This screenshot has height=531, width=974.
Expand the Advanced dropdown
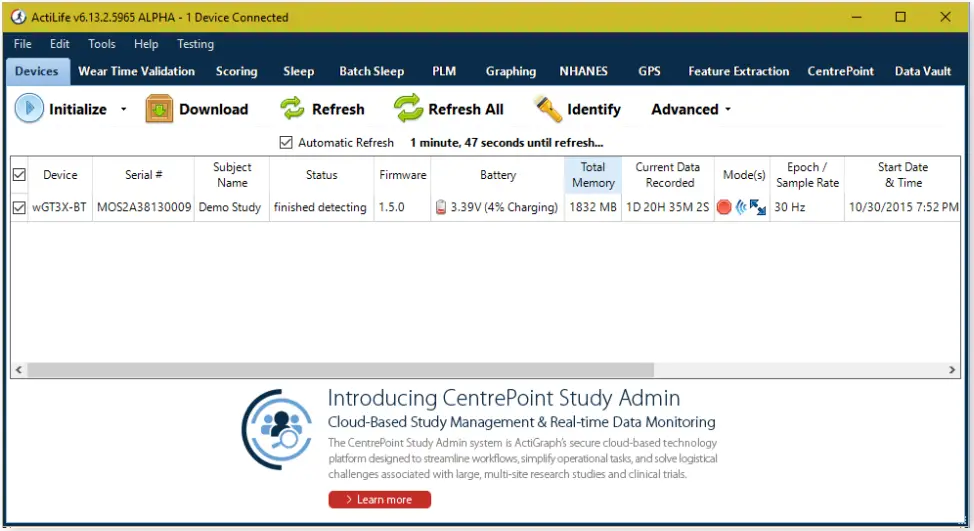[x=729, y=109]
